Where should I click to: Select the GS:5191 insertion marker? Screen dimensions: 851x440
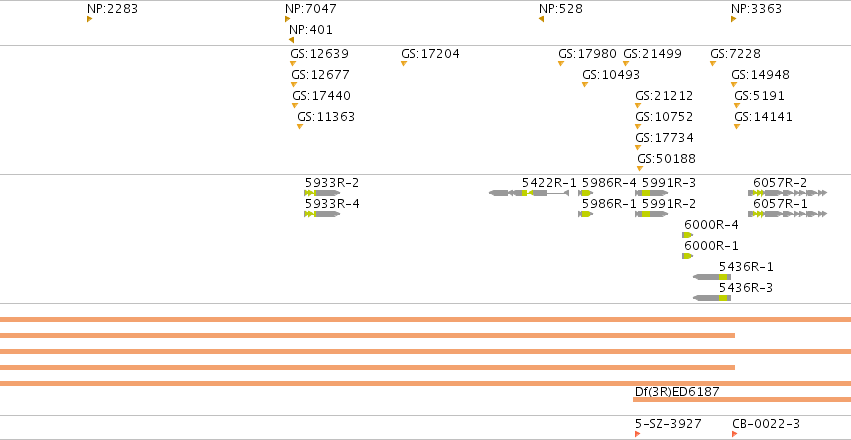737,106
